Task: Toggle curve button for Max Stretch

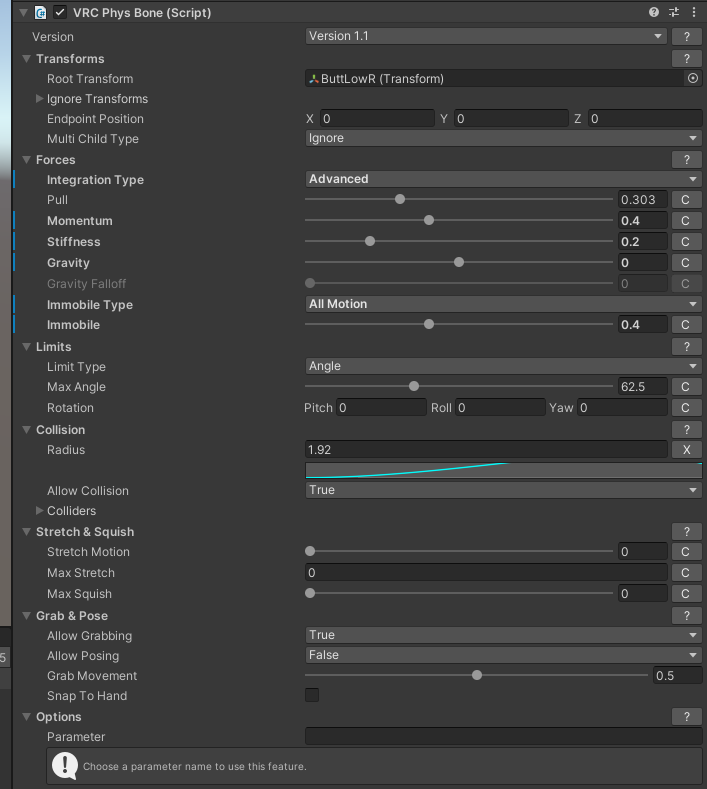Action: (686, 573)
